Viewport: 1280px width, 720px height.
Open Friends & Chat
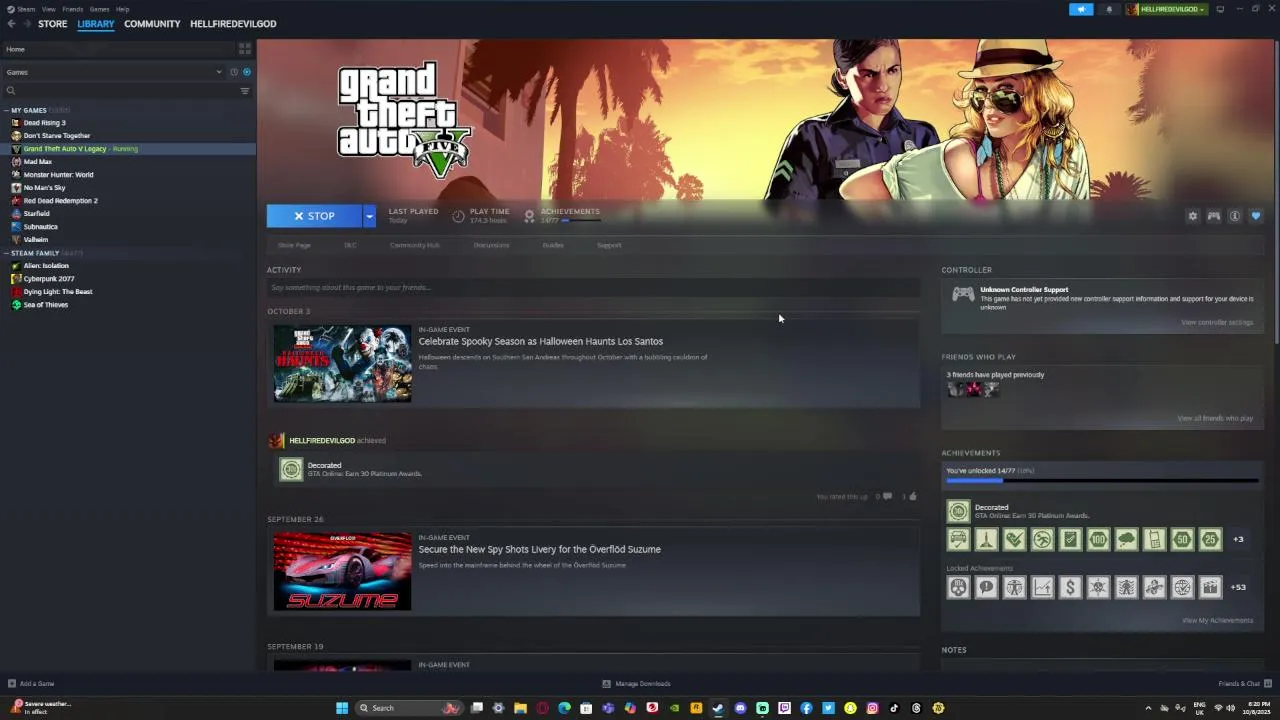[x=1244, y=684]
